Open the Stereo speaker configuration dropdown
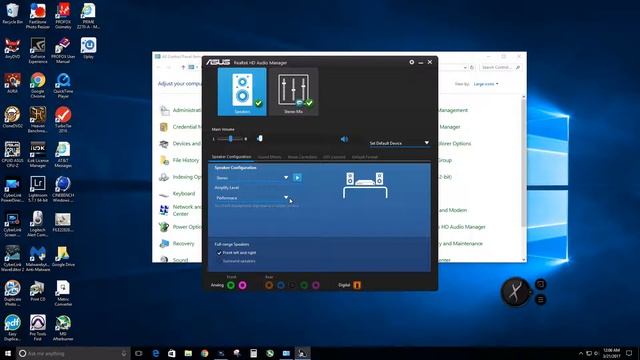The width and height of the screenshot is (640, 360). pos(252,178)
